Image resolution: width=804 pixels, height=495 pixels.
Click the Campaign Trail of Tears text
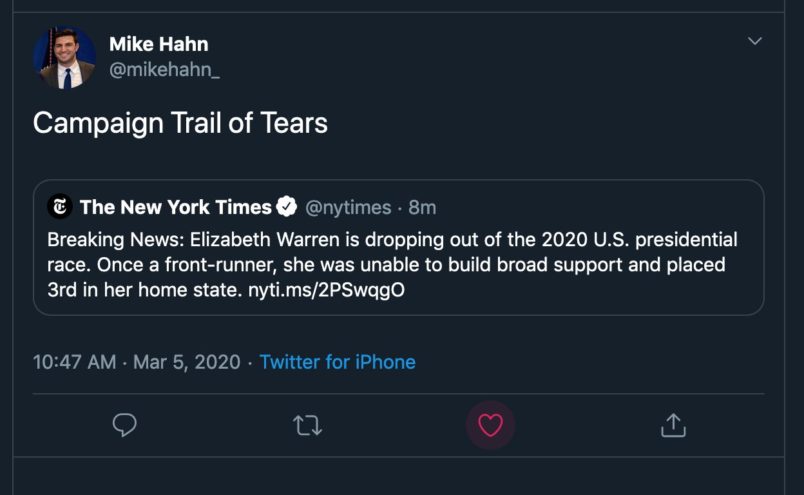pyautogui.click(x=180, y=123)
